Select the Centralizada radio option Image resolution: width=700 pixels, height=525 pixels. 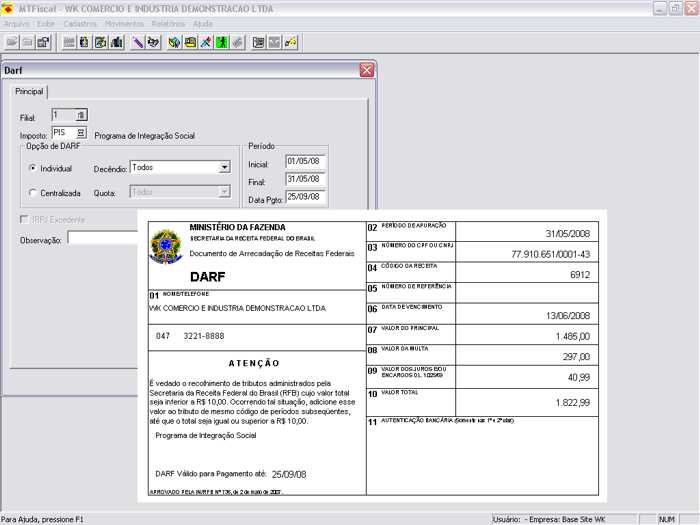point(33,192)
